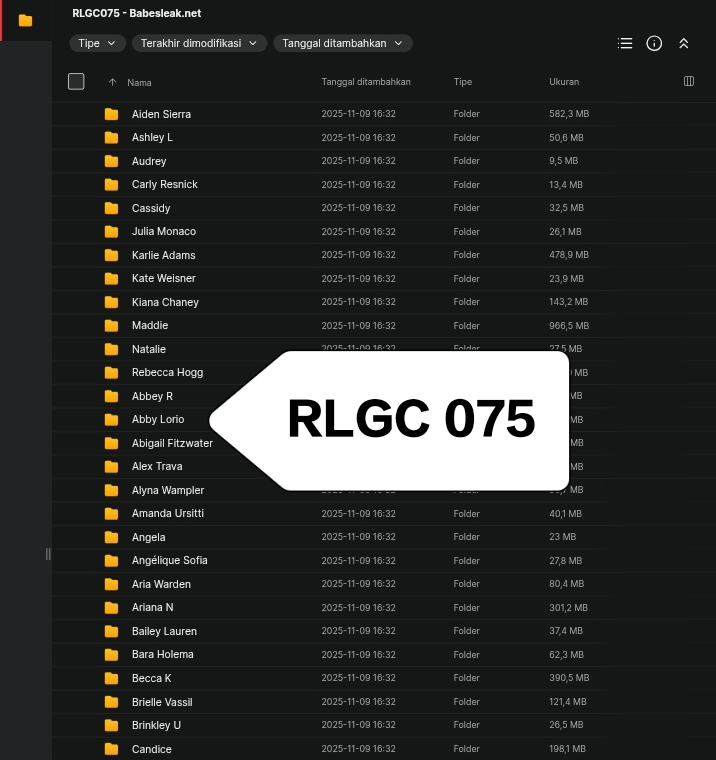The width and height of the screenshot is (716, 760).
Task: Select the Aria Warden folder name
Action: pyautogui.click(x=161, y=584)
